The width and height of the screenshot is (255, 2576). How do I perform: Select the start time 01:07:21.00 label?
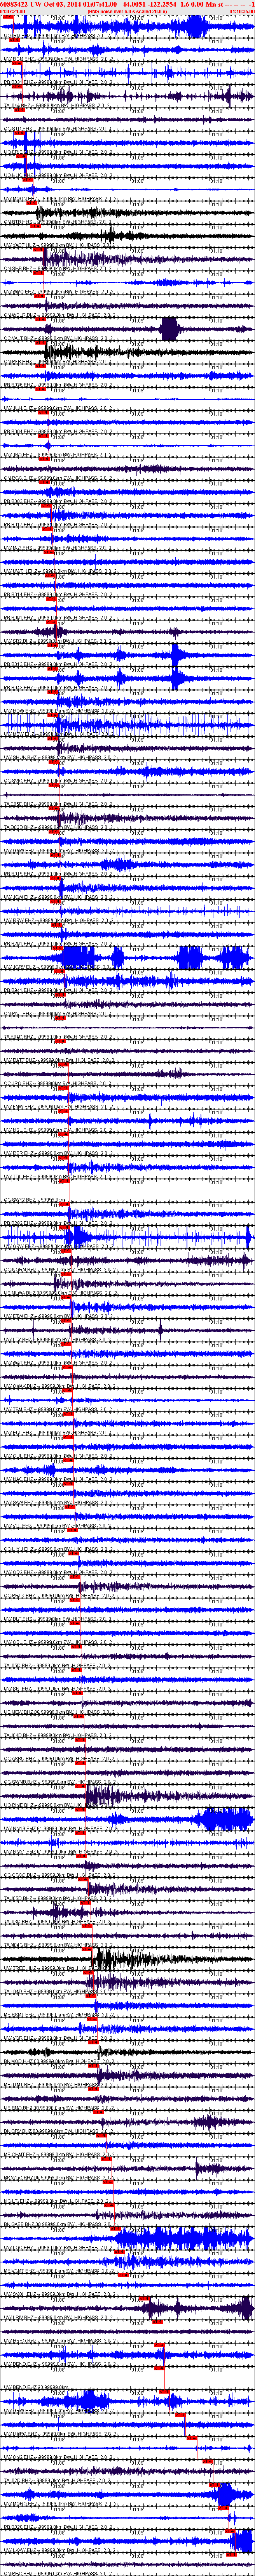[x=12, y=12]
